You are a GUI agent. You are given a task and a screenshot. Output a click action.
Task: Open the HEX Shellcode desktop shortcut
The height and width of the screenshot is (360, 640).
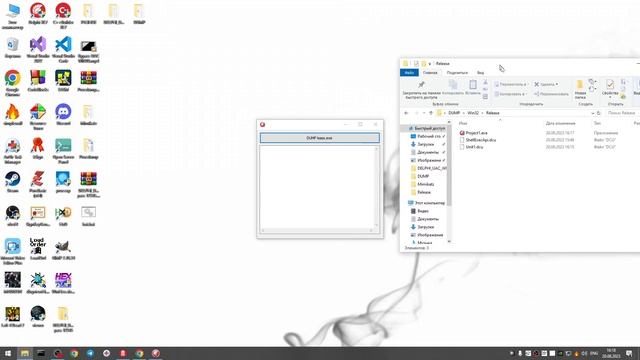(63, 283)
